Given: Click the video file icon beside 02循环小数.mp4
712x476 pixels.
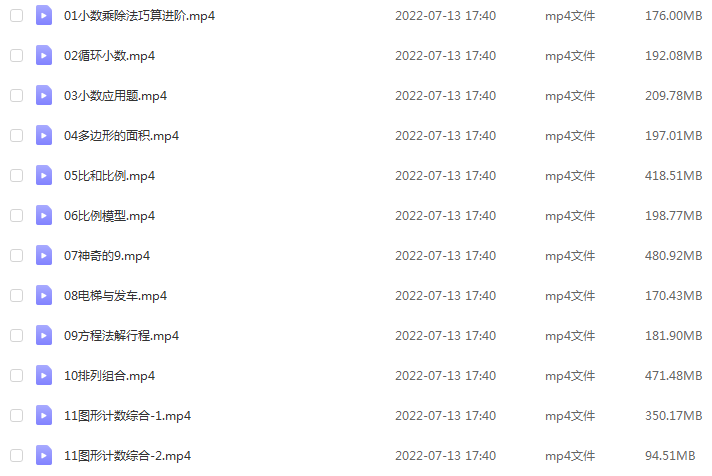Looking at the screenshot, I should tap(44, 55).
